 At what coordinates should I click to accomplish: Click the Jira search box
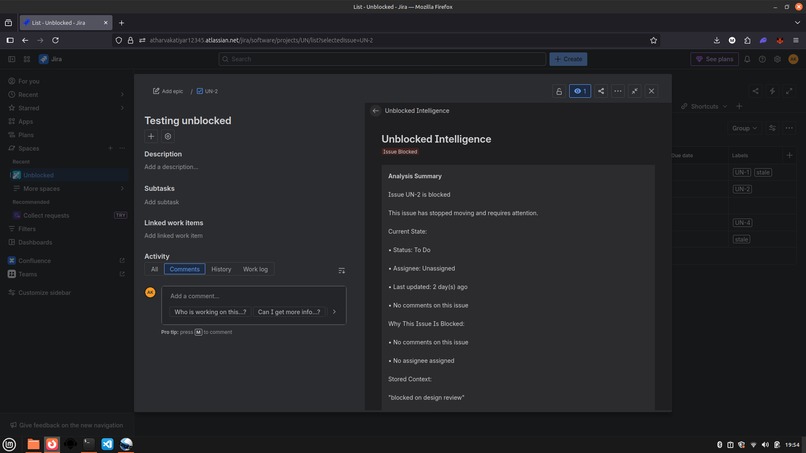click(x=382, y=59)
